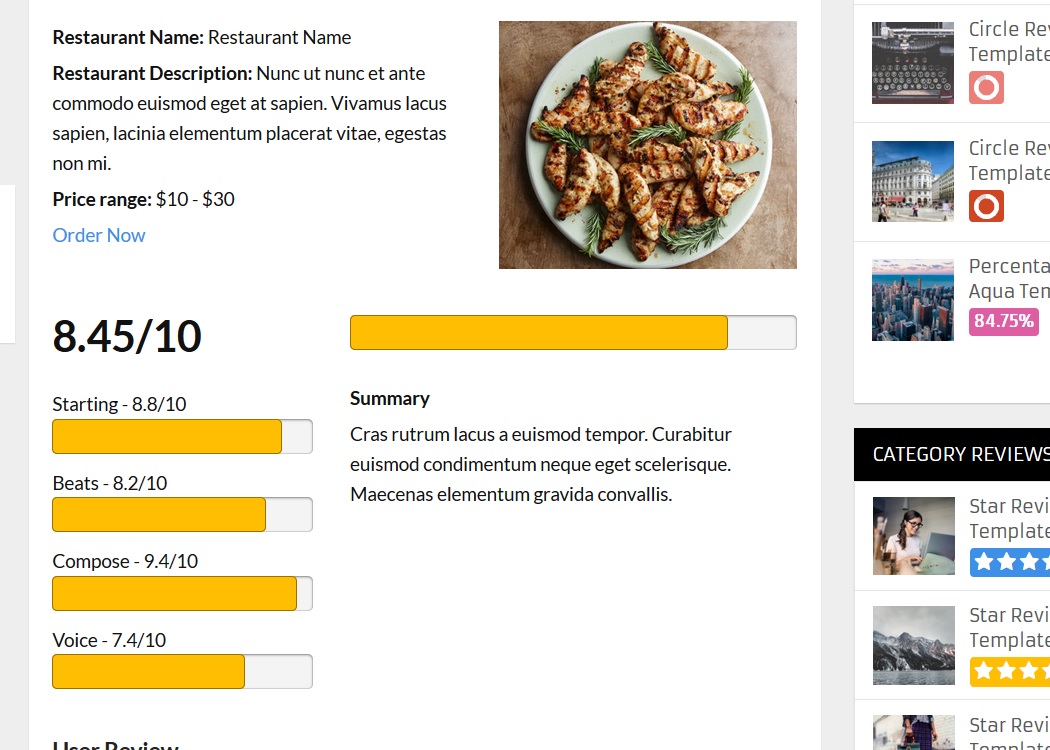Click the Starting 8.8/10 rating bar
1050x750 pixels.
[182, 437]
